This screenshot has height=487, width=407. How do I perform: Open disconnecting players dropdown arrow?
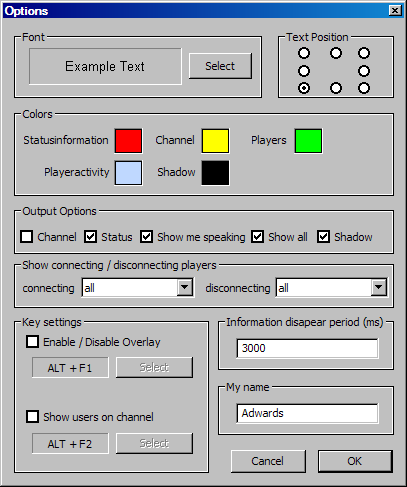click(378, 287)
